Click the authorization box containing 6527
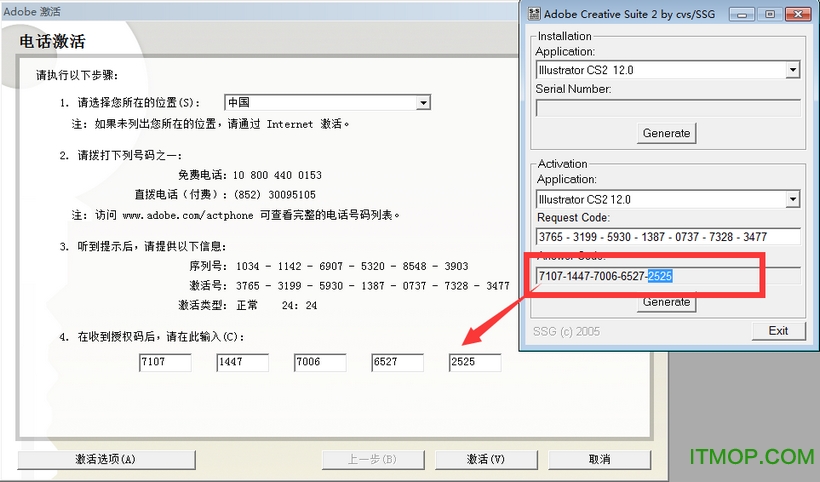This screenshot has height=482, width=820. (x=397, y=362)
